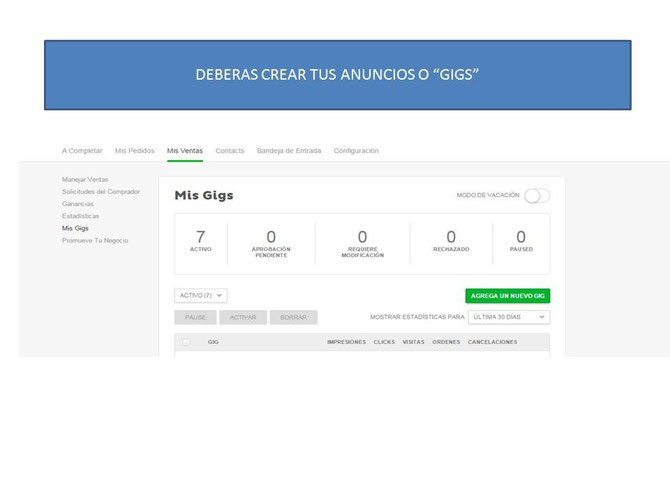Click the Mis Gigs heading
Image resolution: width=670 pixels, height=503 pixels.
click(204, 195)
